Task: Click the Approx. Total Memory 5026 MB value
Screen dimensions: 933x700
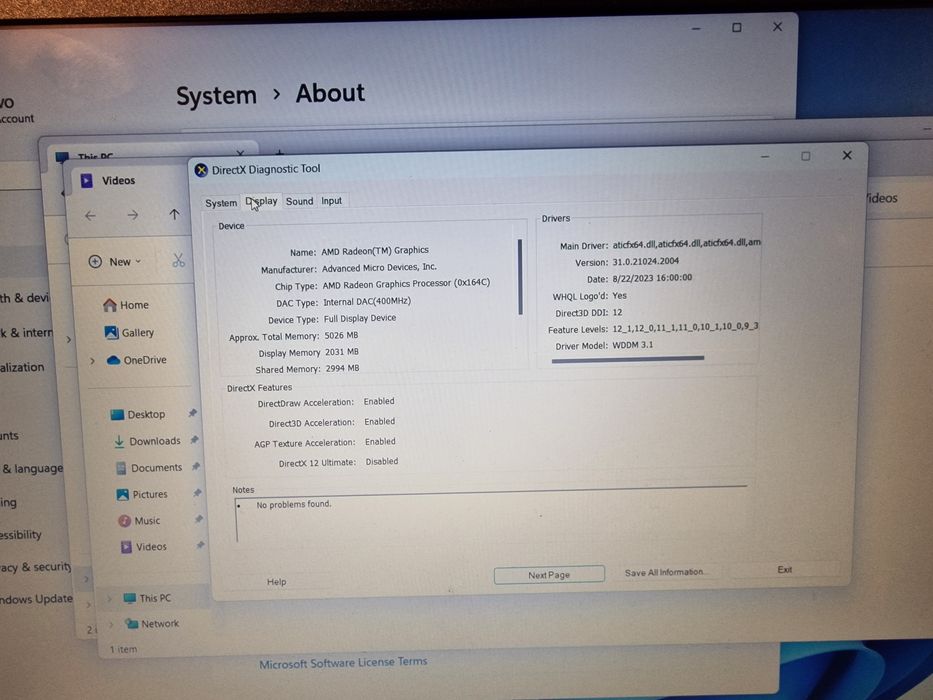Action: [341, 336]
